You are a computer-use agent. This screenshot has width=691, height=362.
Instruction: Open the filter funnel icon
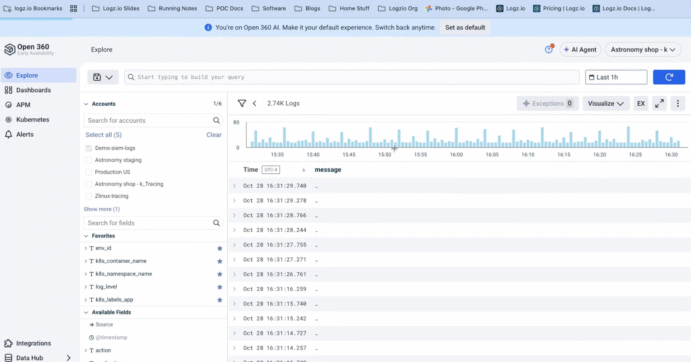point(241,103)
